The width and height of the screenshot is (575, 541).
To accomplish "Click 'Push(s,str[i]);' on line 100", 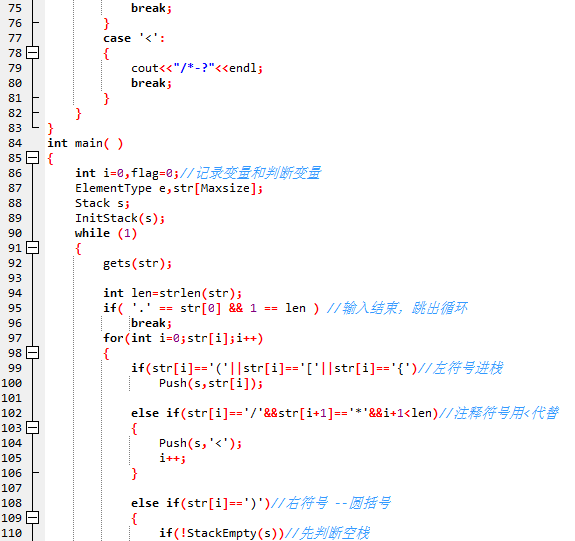I will tap(211, 383).
